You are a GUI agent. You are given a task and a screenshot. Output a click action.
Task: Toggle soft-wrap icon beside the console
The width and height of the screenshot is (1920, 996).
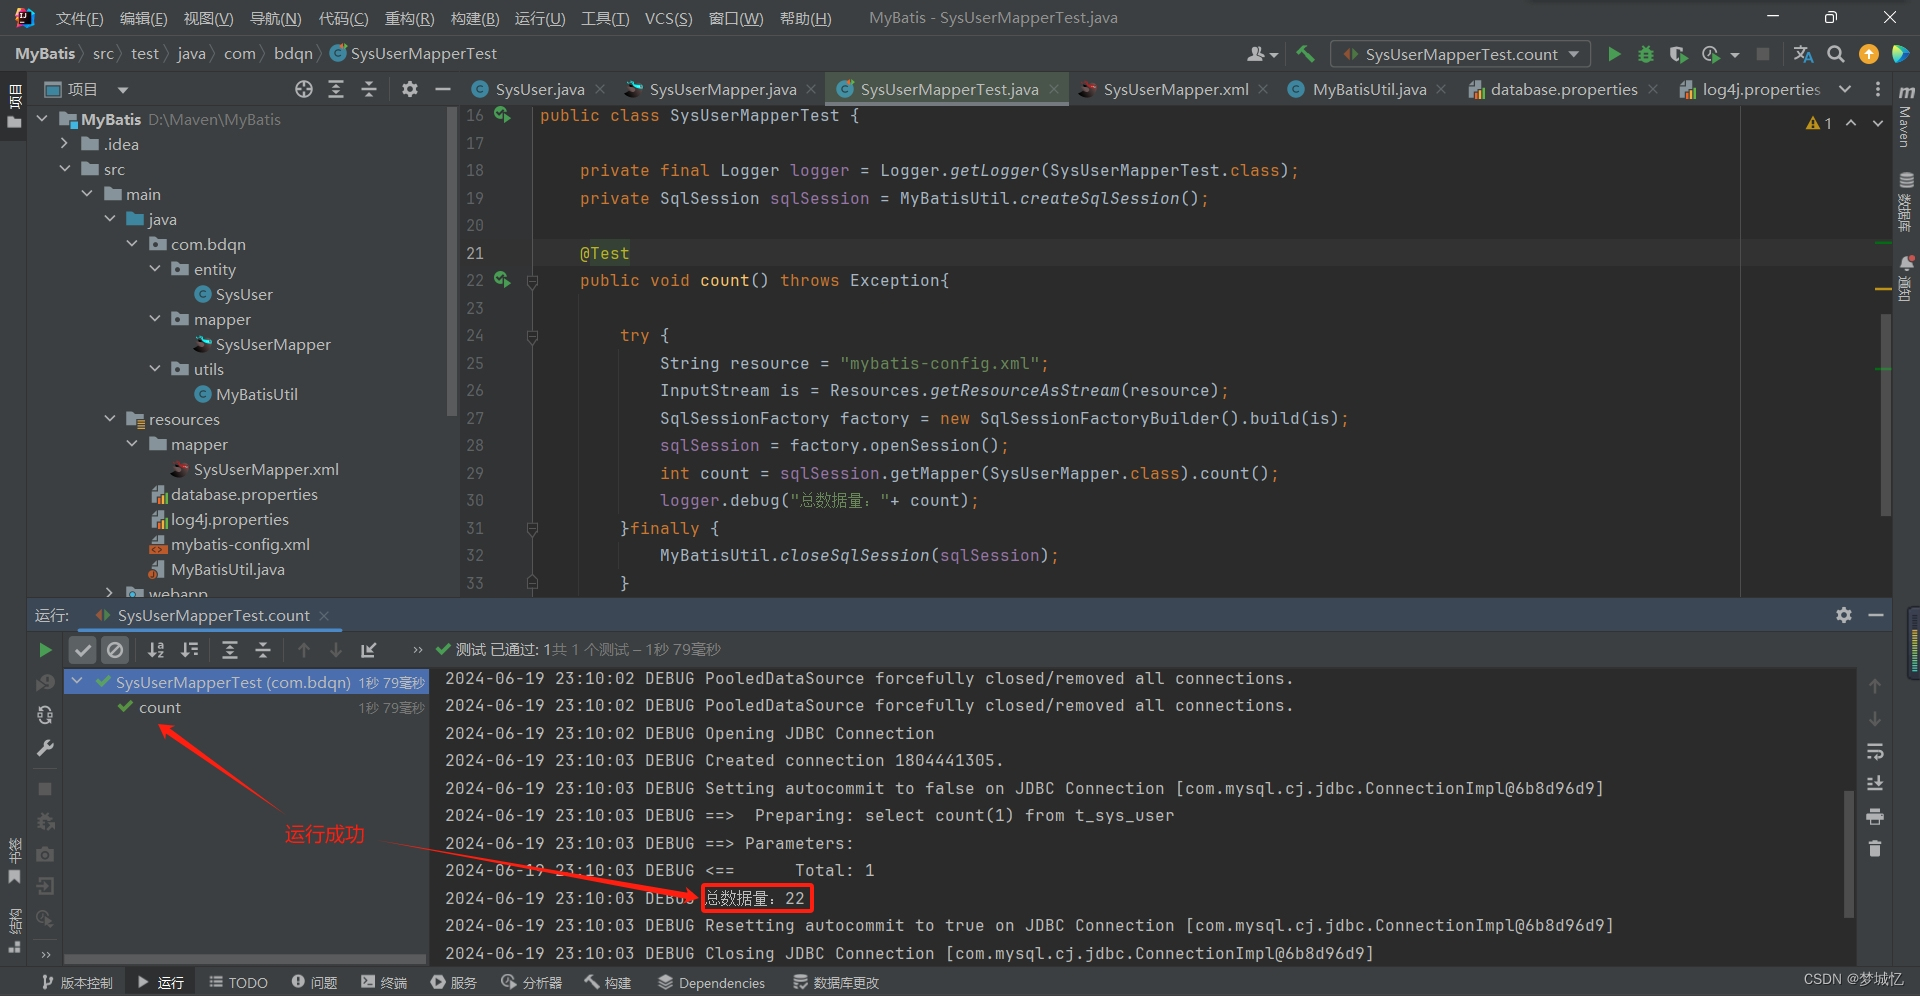(x=1875, y=751)
